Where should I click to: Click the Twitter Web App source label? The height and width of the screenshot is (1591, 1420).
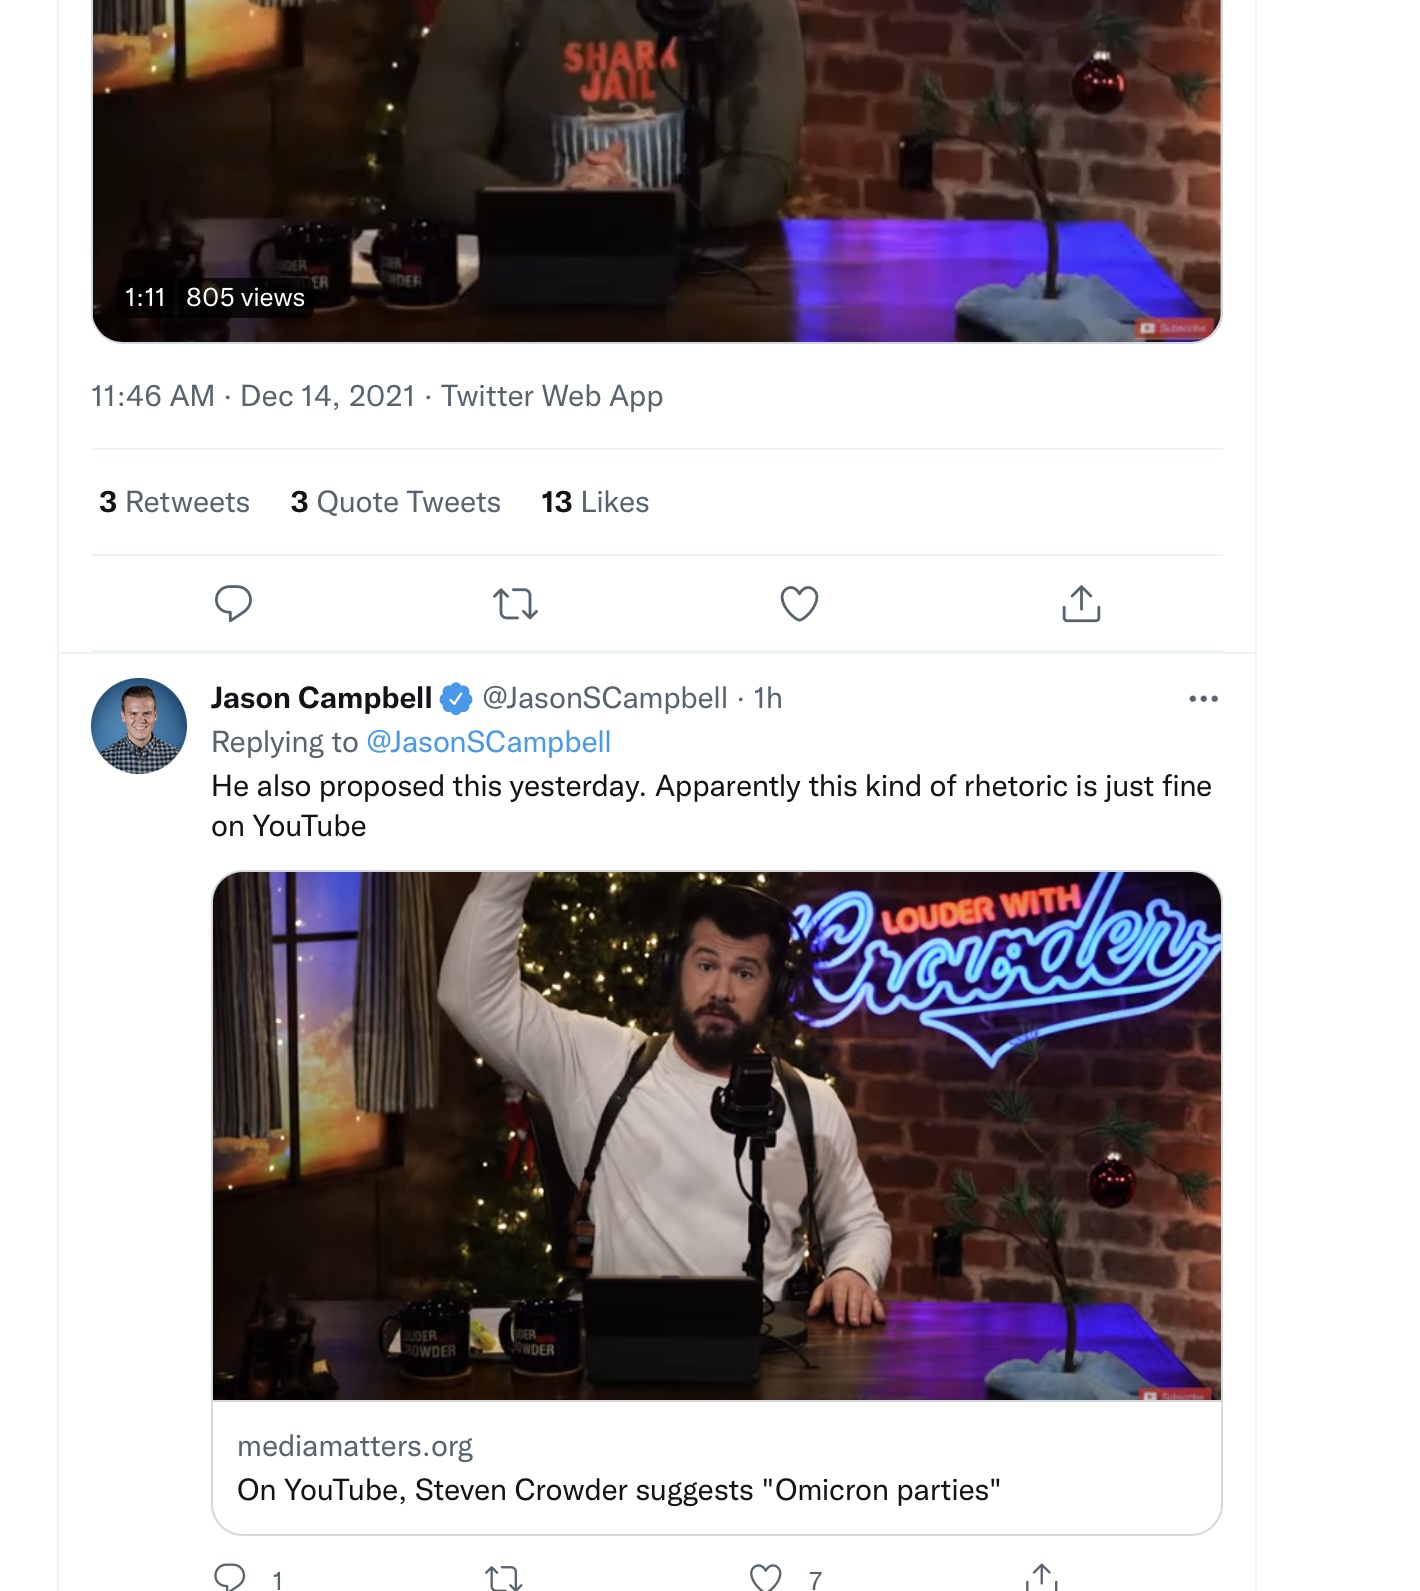coord(552,396)
